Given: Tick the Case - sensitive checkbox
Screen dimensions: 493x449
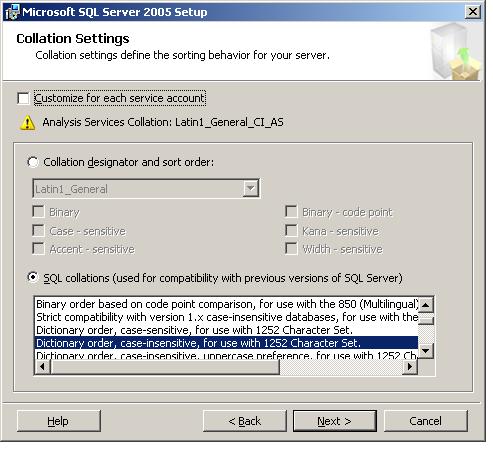Looking at the screenshot, I should coord(38,230).
